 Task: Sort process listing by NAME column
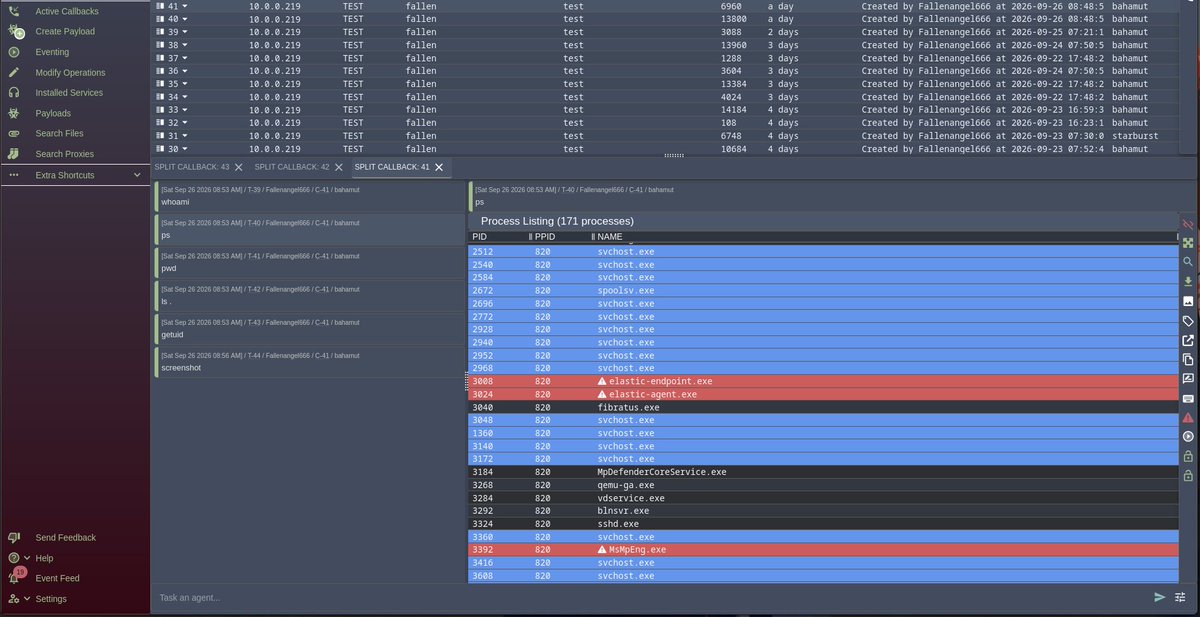610,237
